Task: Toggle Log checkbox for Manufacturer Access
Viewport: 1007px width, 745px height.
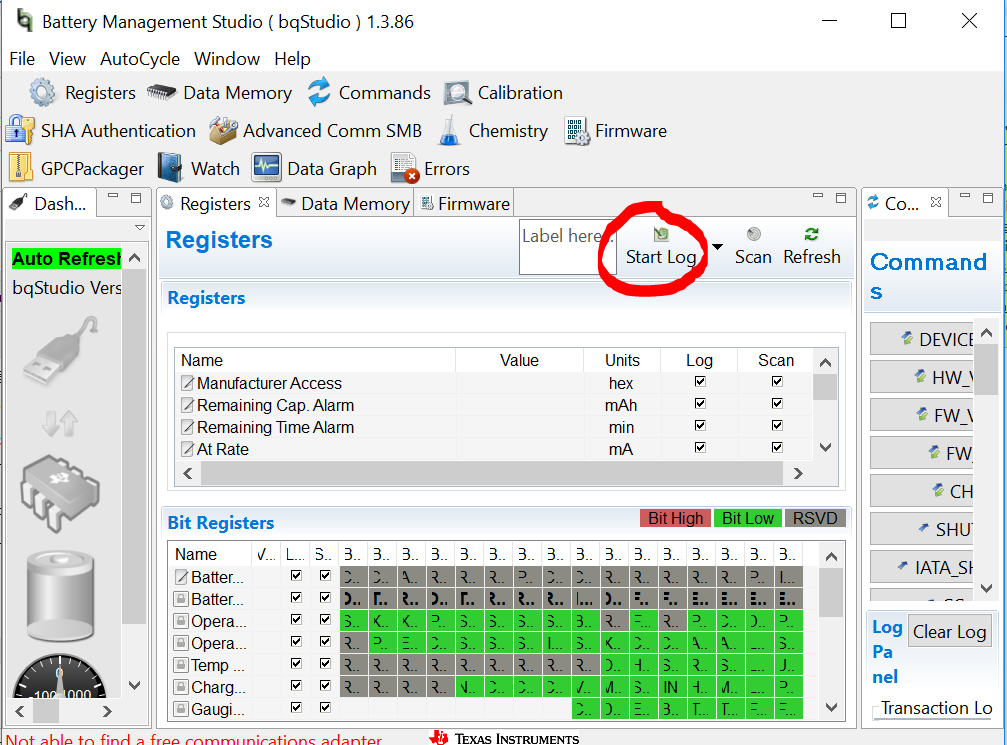Action: 700,381
